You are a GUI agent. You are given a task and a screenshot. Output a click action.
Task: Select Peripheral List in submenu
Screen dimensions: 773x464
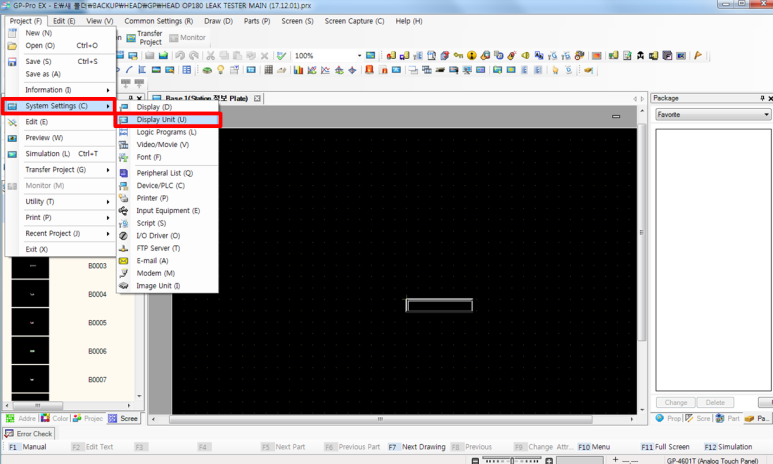pyautogui.click(x=168, y=173)
